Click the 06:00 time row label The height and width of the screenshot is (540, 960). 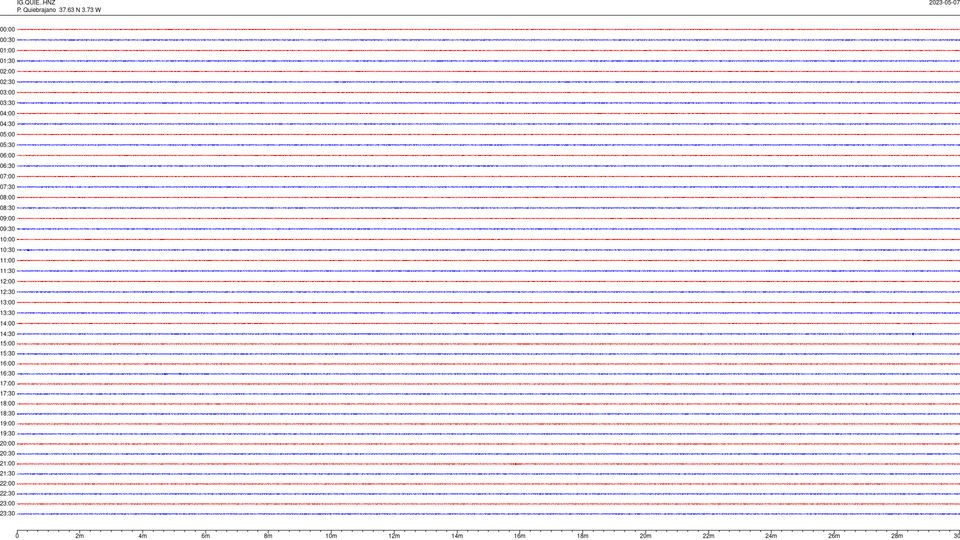[x=7, y=156]
